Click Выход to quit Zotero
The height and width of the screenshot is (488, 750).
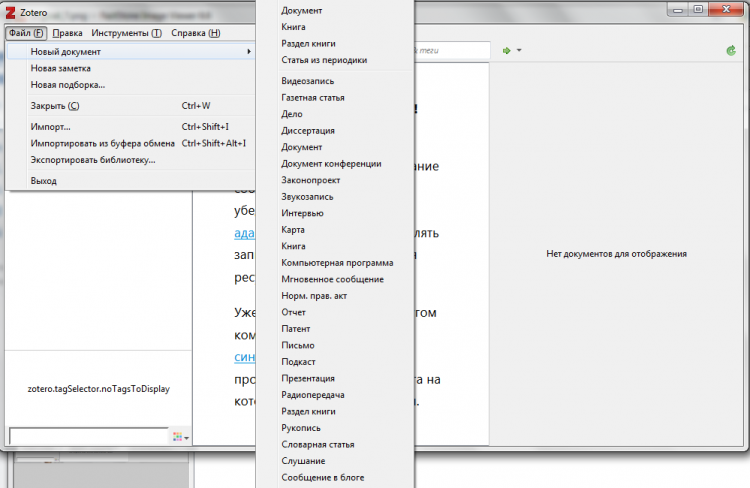point(44,181)
